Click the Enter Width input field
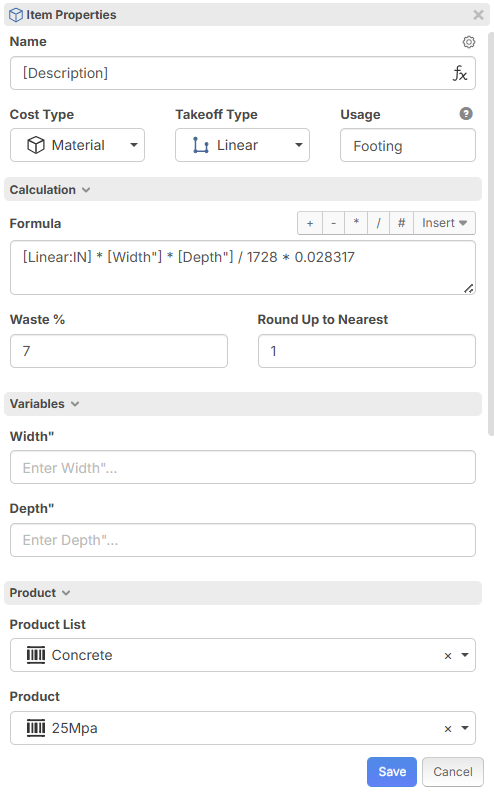Screen dimensions: 494x792 coord(243,467)
